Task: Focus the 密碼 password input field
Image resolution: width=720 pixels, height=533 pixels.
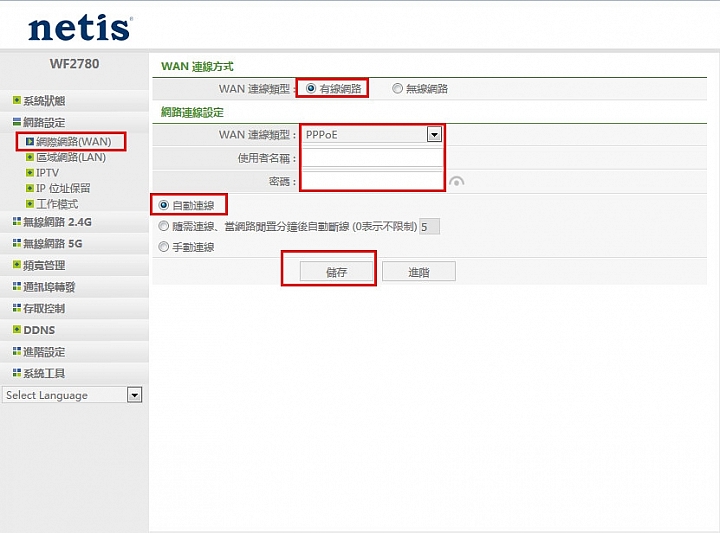Action: click(372, 181)
